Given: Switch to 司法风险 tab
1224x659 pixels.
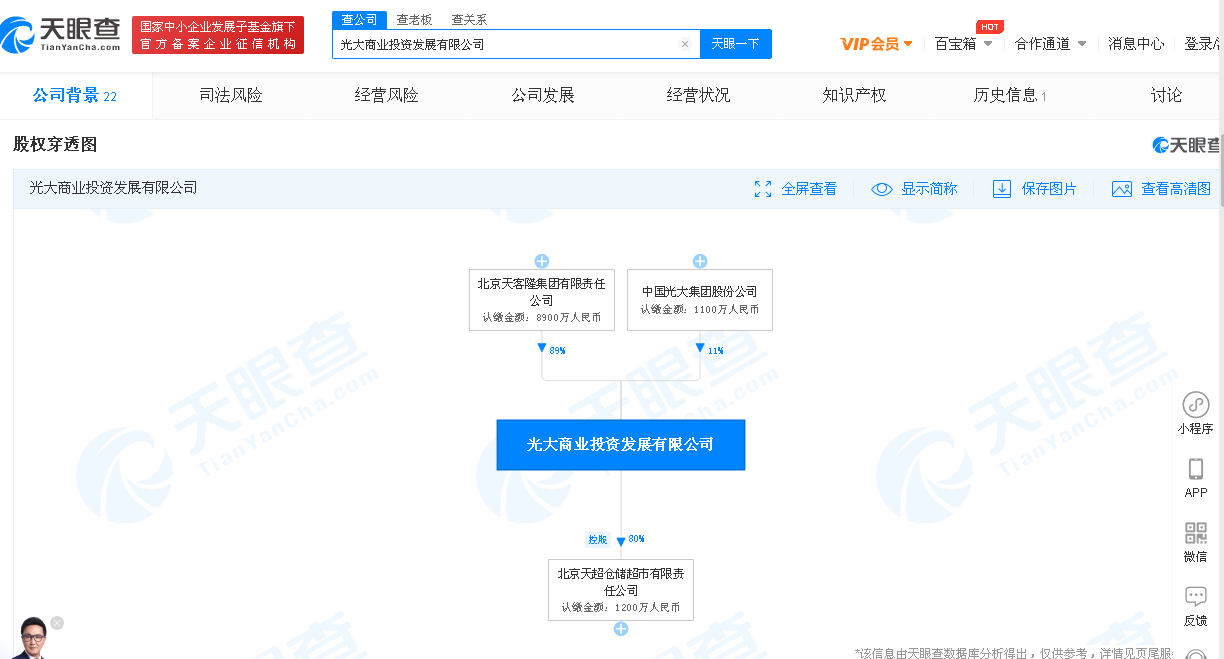Looking at the screenshot, I should click(231, 96).
